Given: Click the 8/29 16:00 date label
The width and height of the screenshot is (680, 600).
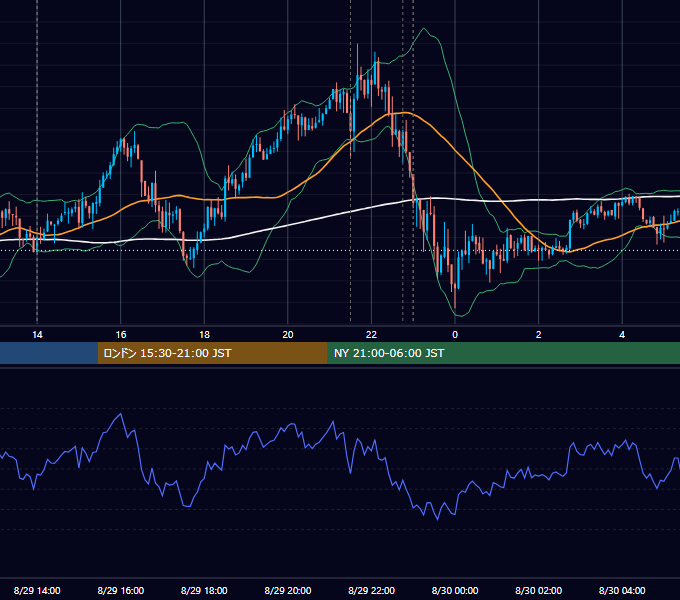Looking at the screenshot, I should coord(121,590).
